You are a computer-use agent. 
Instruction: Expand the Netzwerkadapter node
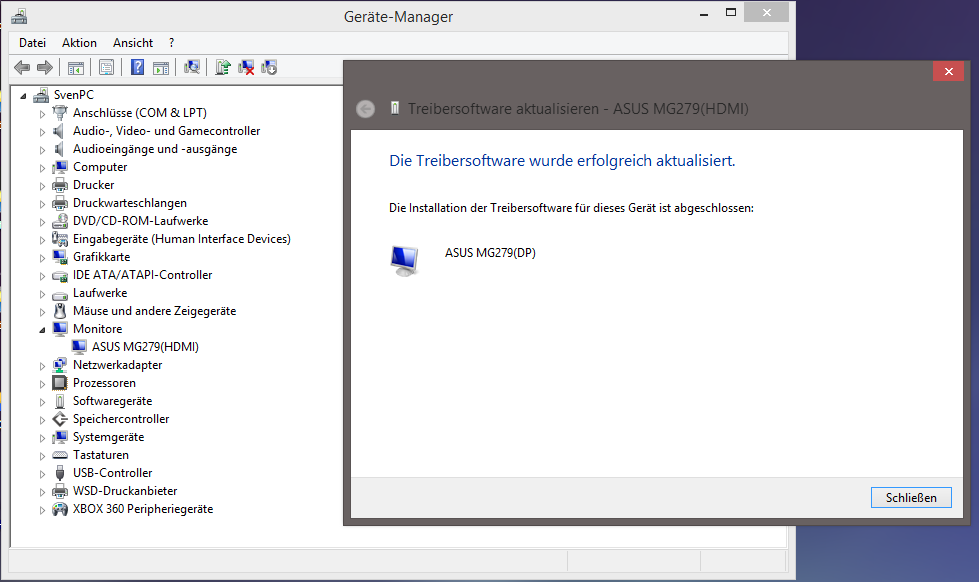coord(42,366)
